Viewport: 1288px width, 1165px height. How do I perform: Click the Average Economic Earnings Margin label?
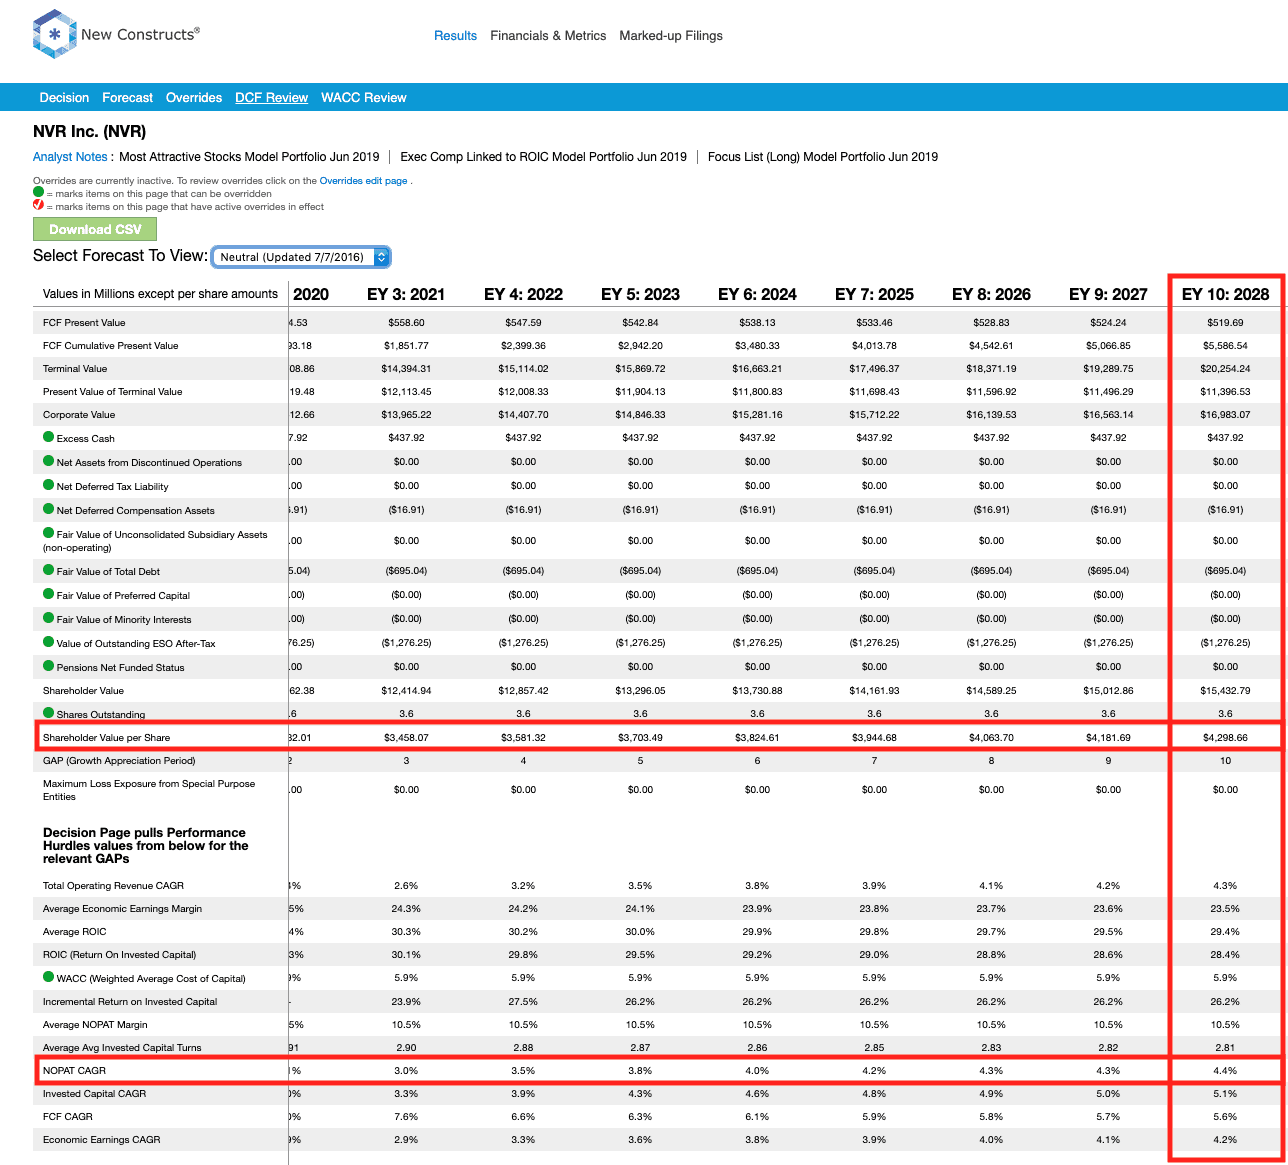coord(122,908)
